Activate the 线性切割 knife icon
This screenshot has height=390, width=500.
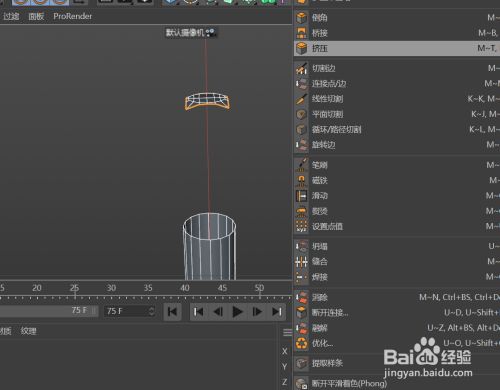(x=302, y=99)
